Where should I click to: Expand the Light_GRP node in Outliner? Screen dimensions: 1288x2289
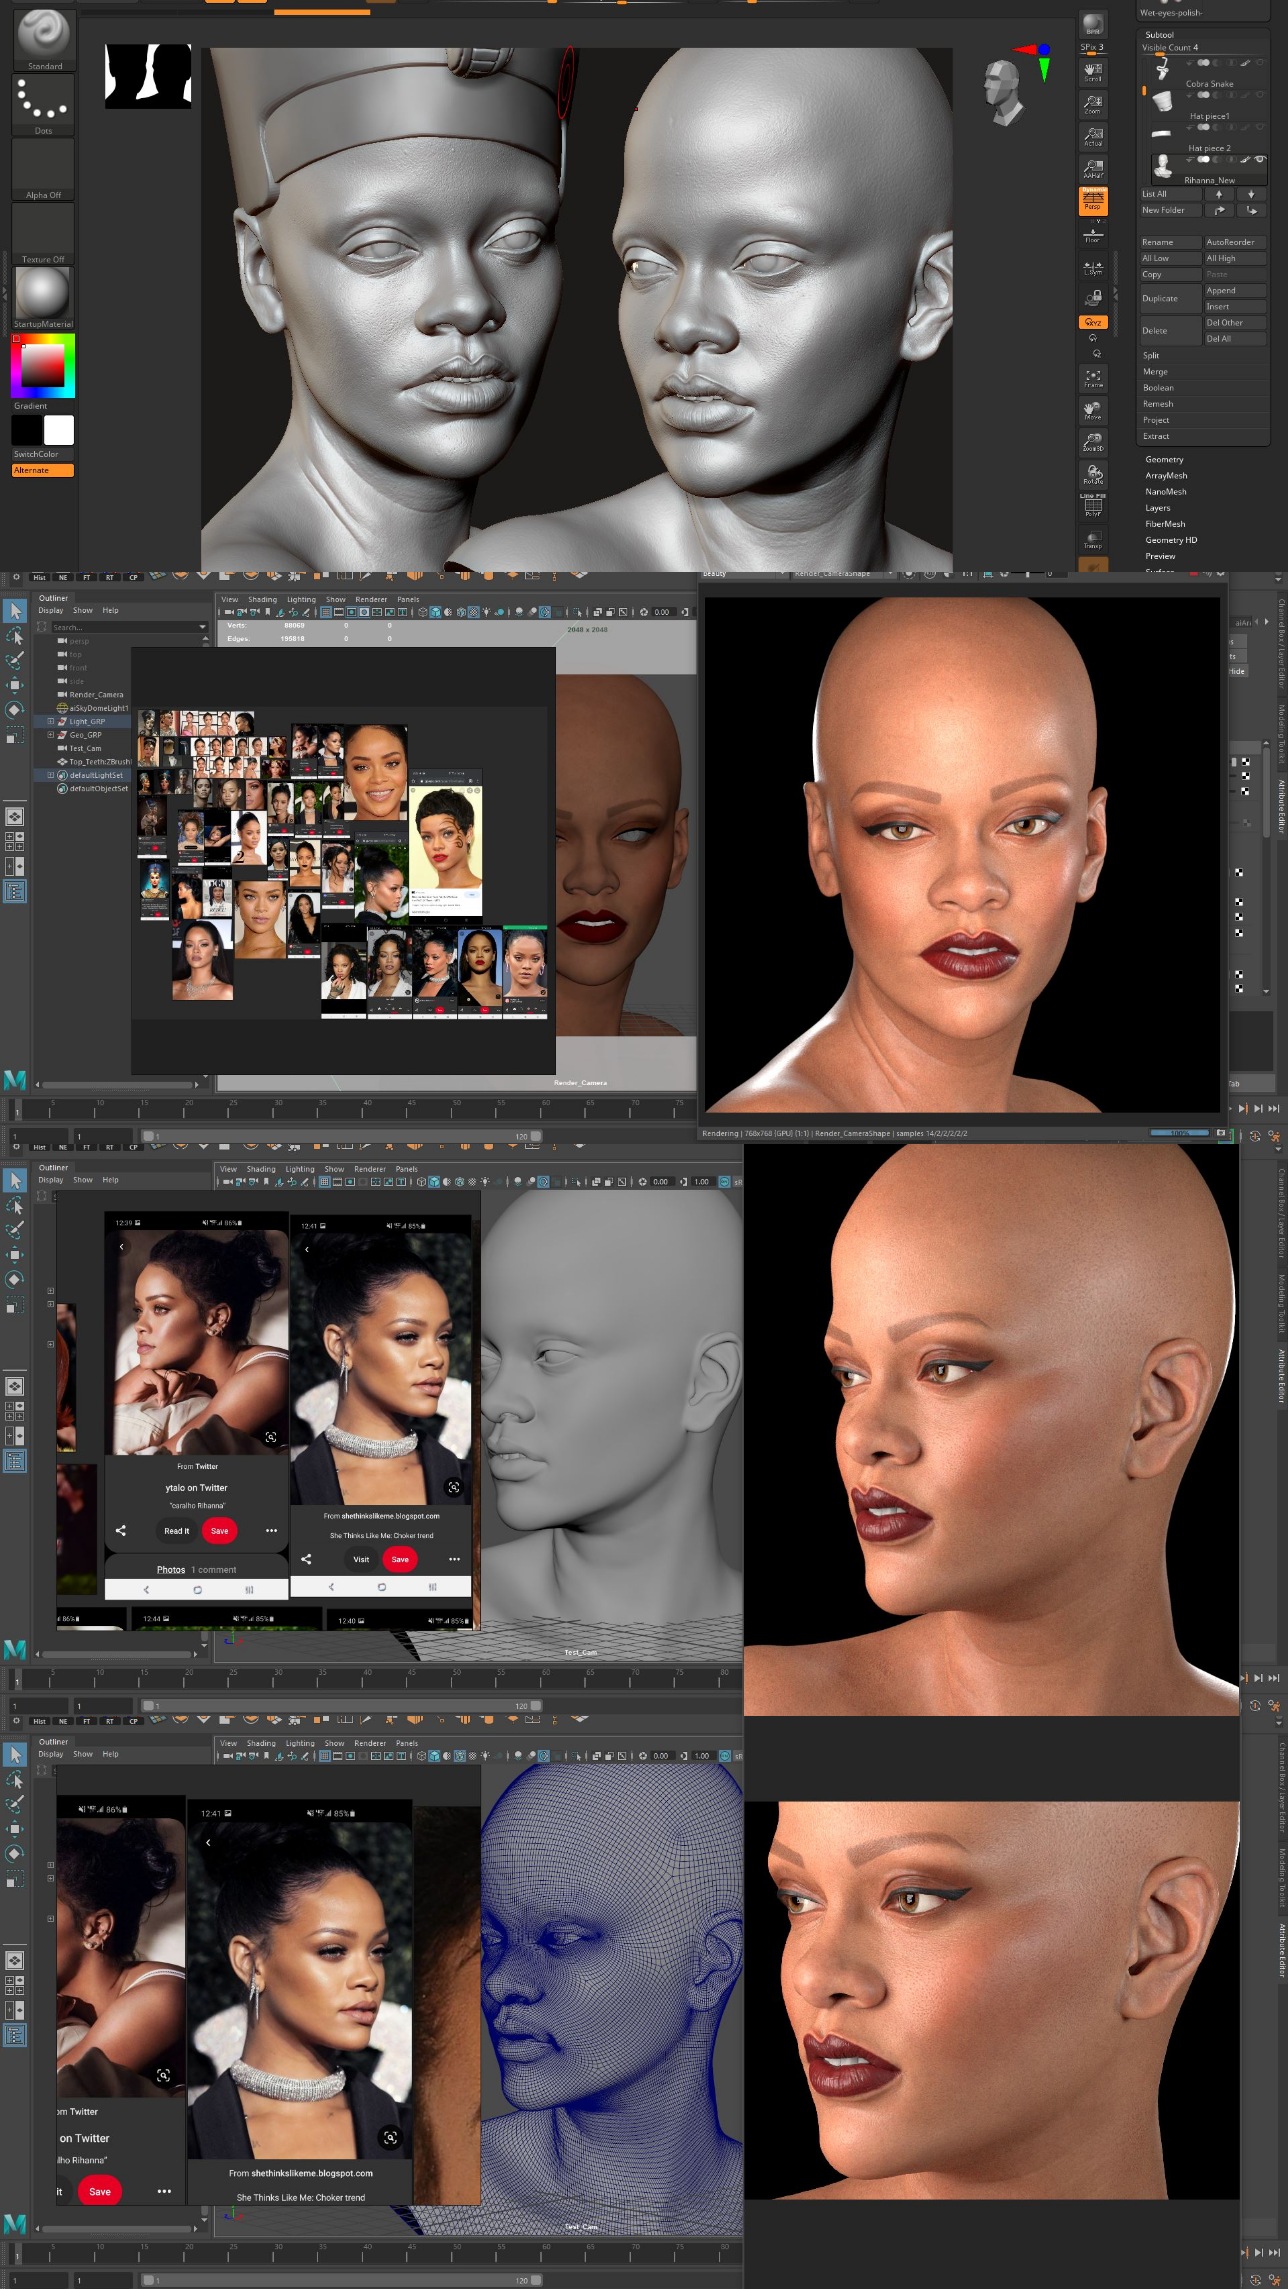(51, 721)
